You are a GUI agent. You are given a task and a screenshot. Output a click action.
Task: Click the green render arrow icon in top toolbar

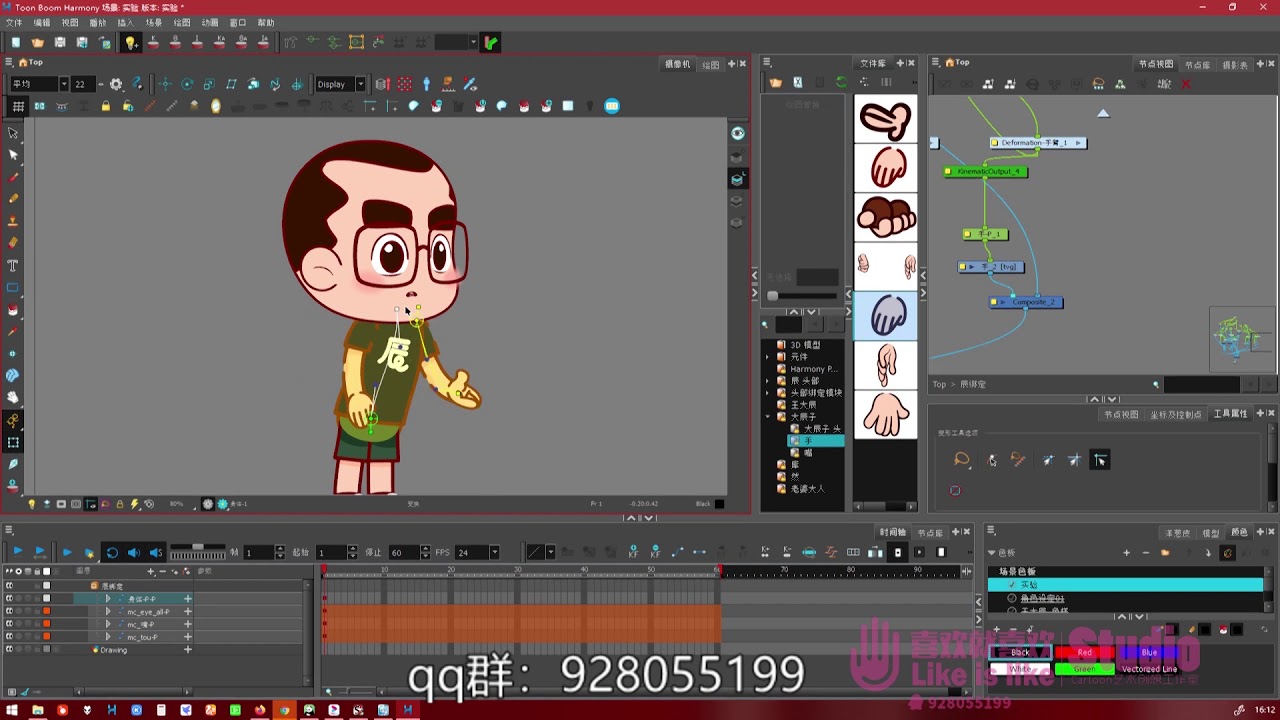[491, 42]
